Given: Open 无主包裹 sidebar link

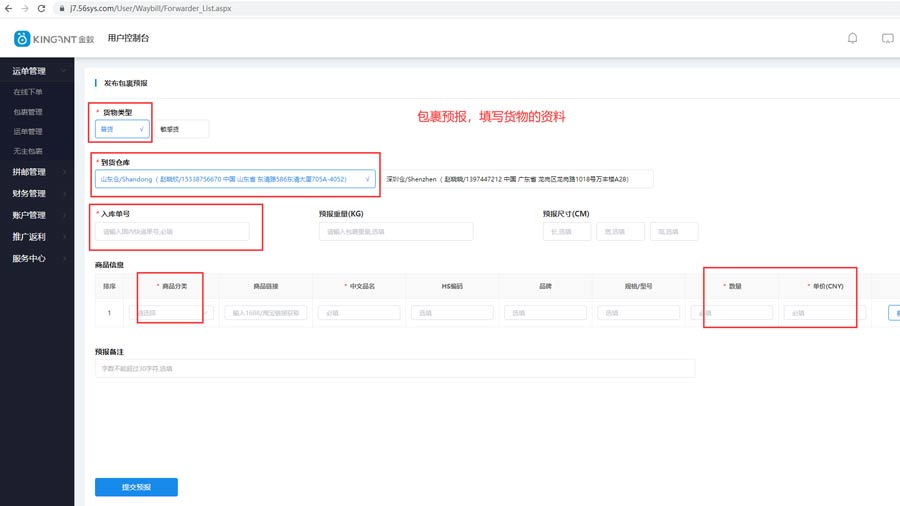Looking at the screenshot, I should point(28,150).
